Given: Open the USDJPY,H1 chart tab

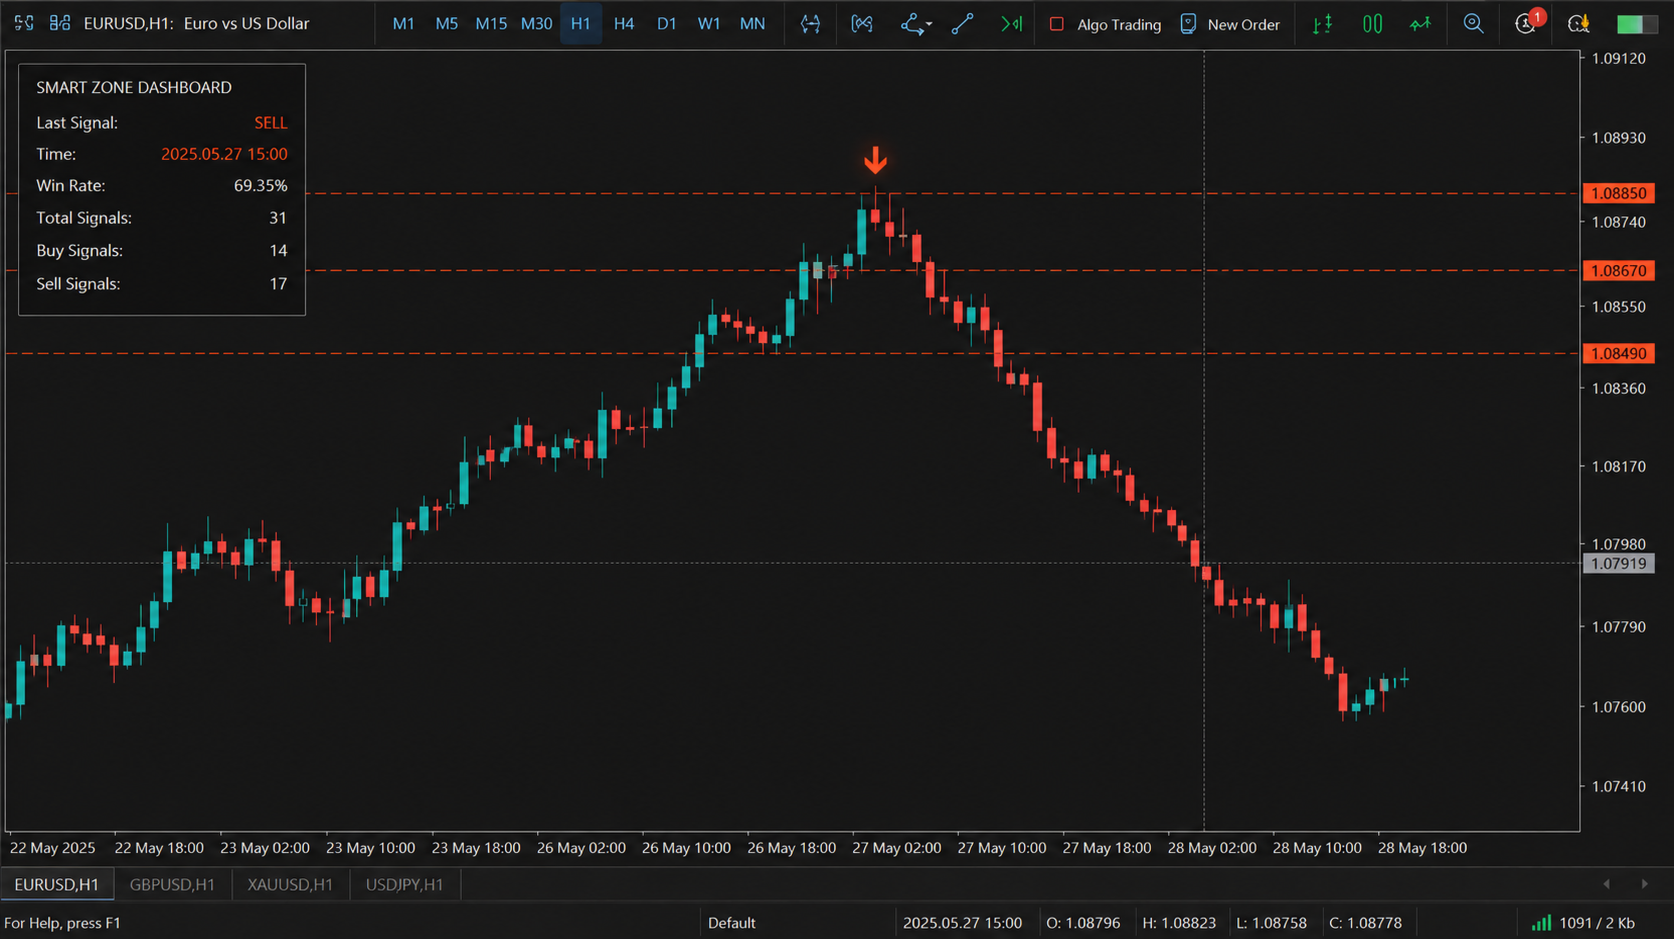Looking at the screenshot, I should pos(404,884).
